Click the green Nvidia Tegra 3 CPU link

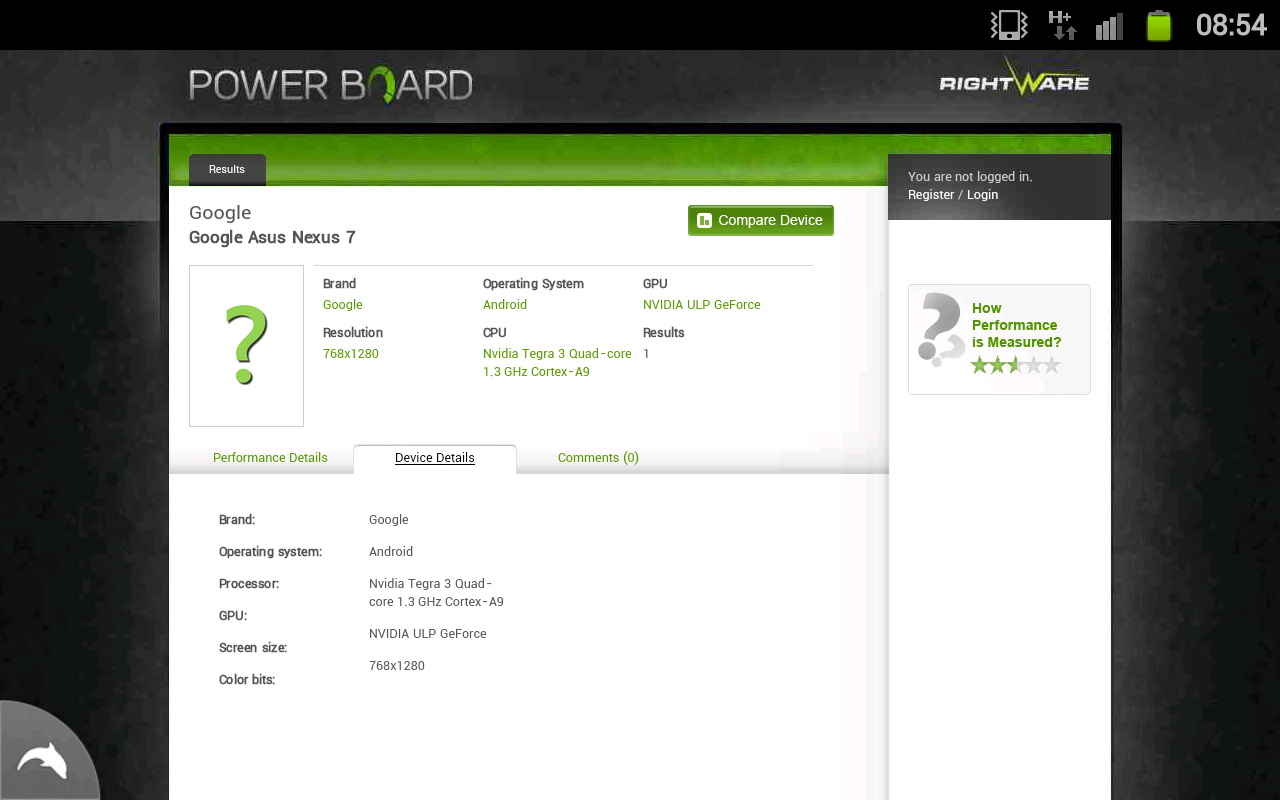[x=557, y=363]
